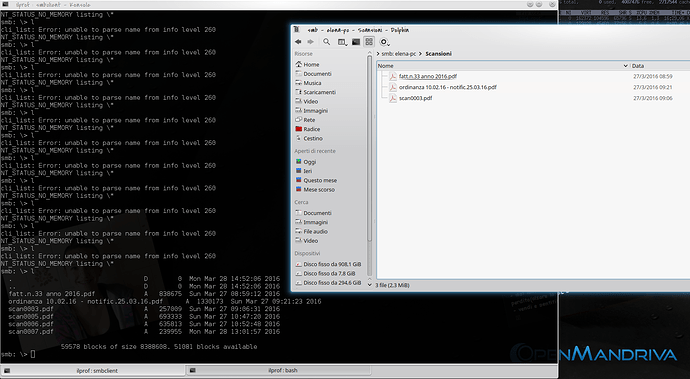The height and width of the screenshot is (379, 690).
Task: Open Rete network place in the sidebar
Action: coord(305,120)
